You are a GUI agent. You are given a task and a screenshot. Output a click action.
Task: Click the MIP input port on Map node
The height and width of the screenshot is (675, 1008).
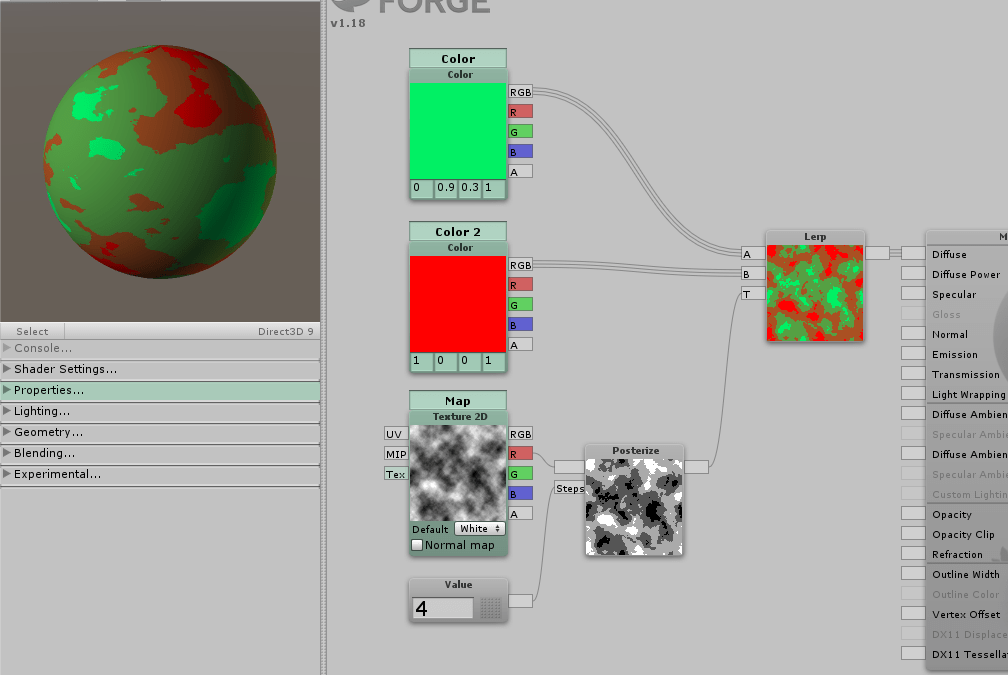click(x=396, y=454)
